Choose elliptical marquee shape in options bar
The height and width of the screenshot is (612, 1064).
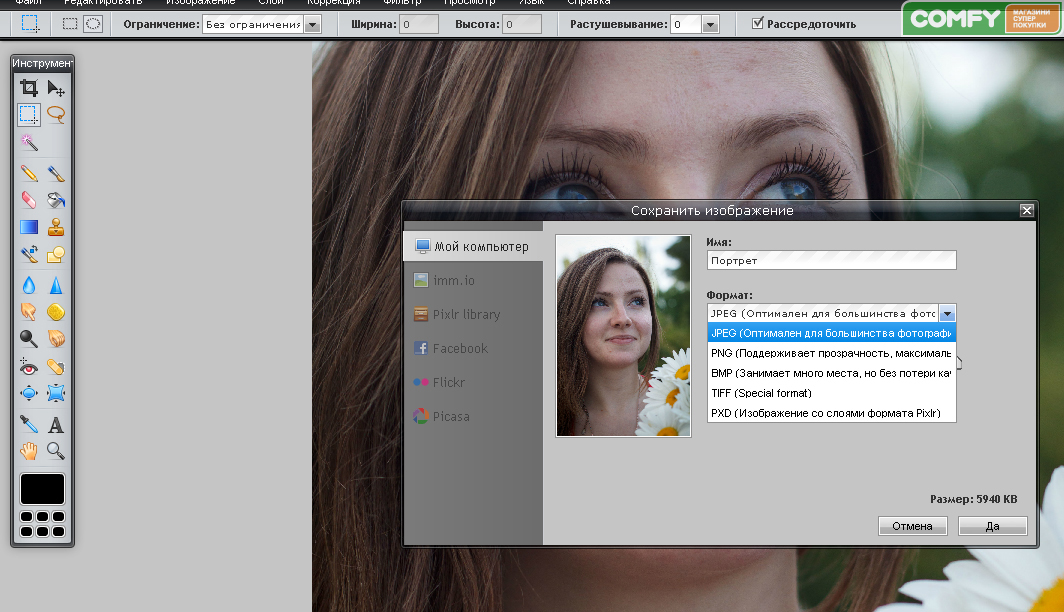pyautogui.click(x=93, y=24)
